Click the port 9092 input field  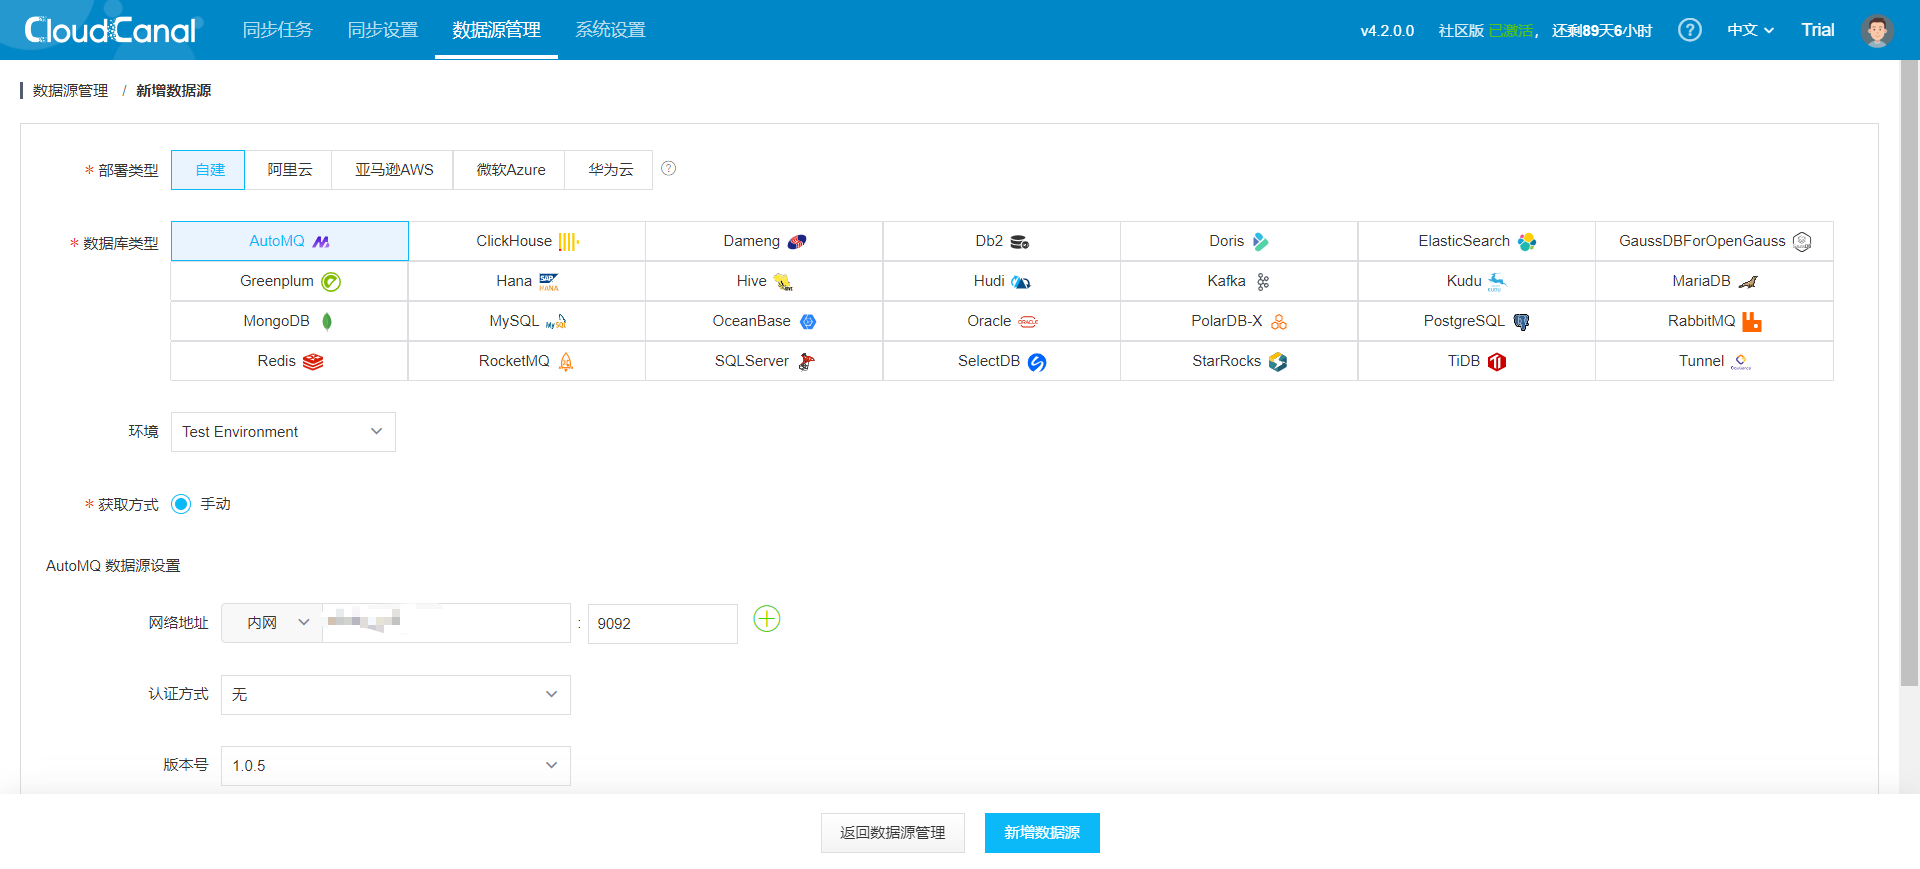(x=662, y=624)
